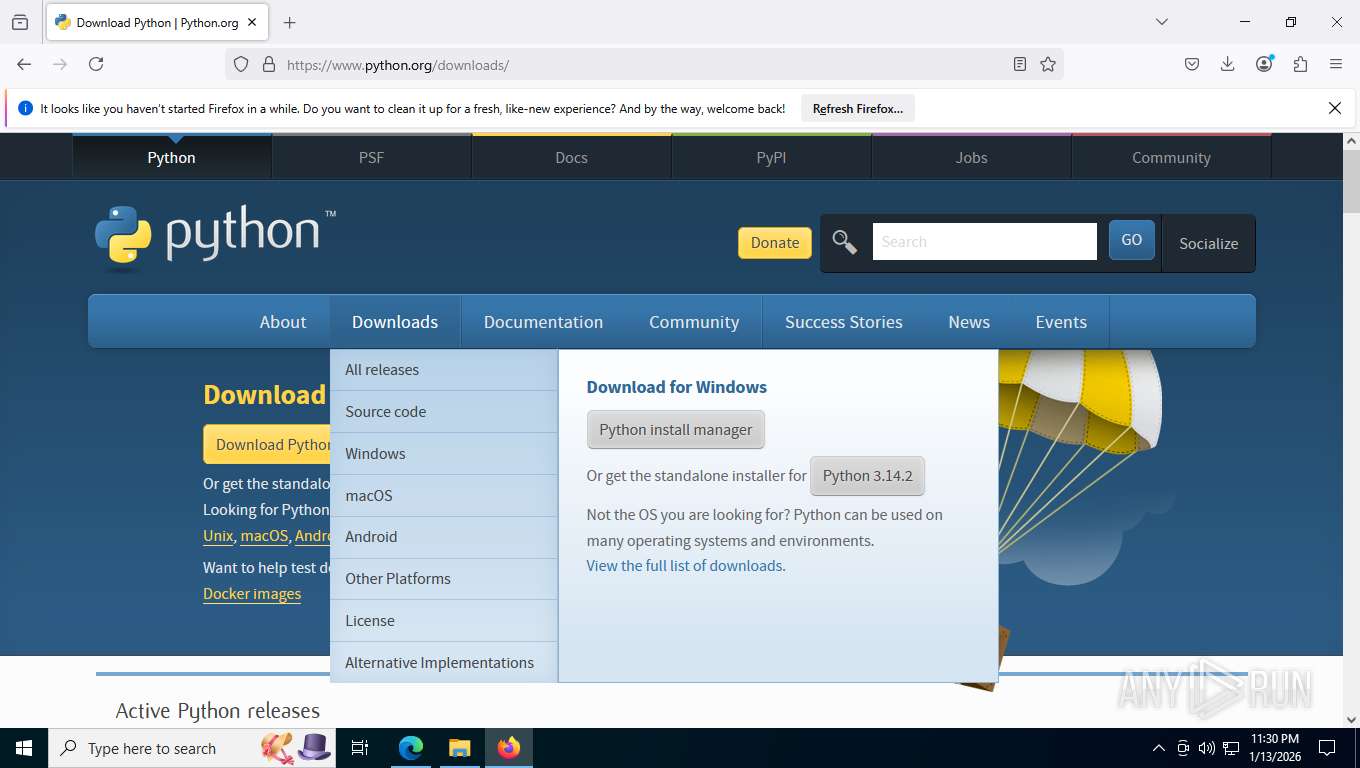Image resolution: width=1360 pixels, height=768 pixels.
Task: Expand the list all tabs chevron
Action: tap(1161, 22)
